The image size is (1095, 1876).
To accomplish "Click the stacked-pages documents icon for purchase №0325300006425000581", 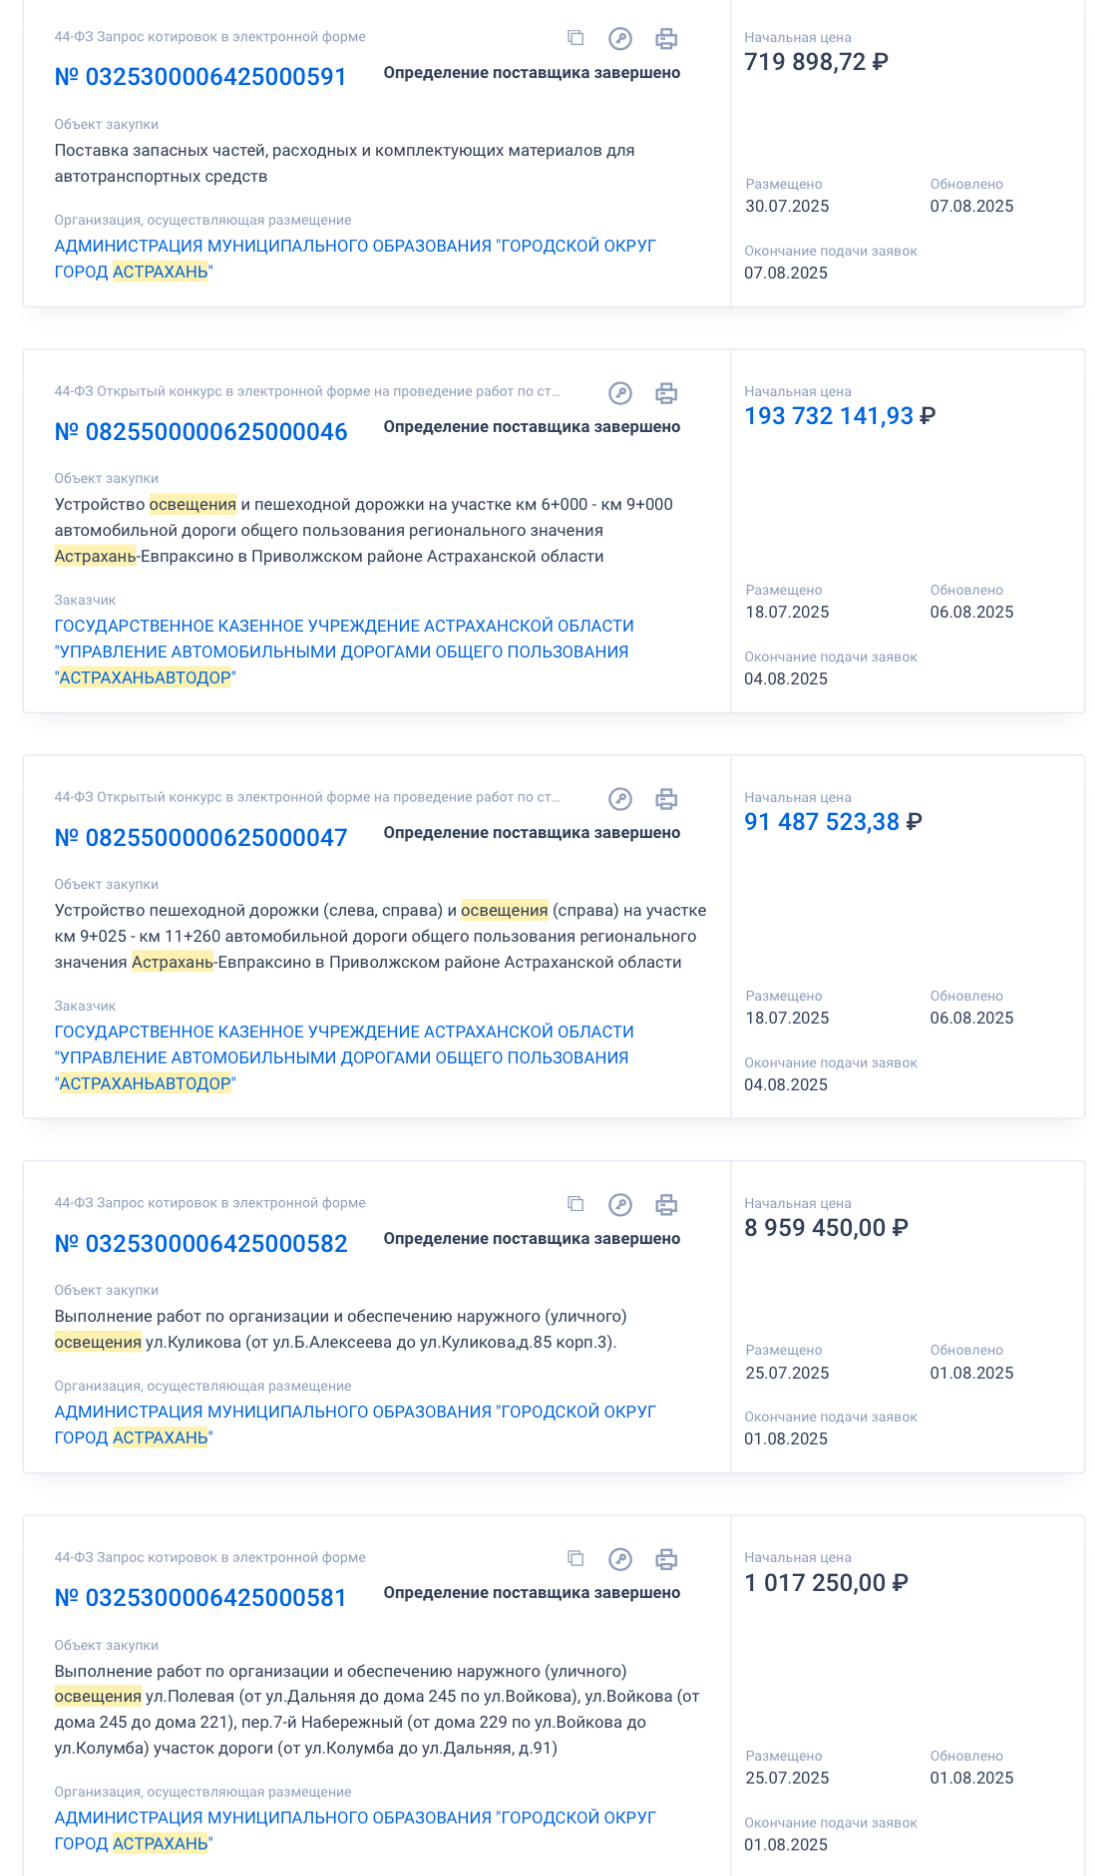I will (575, 1558).
